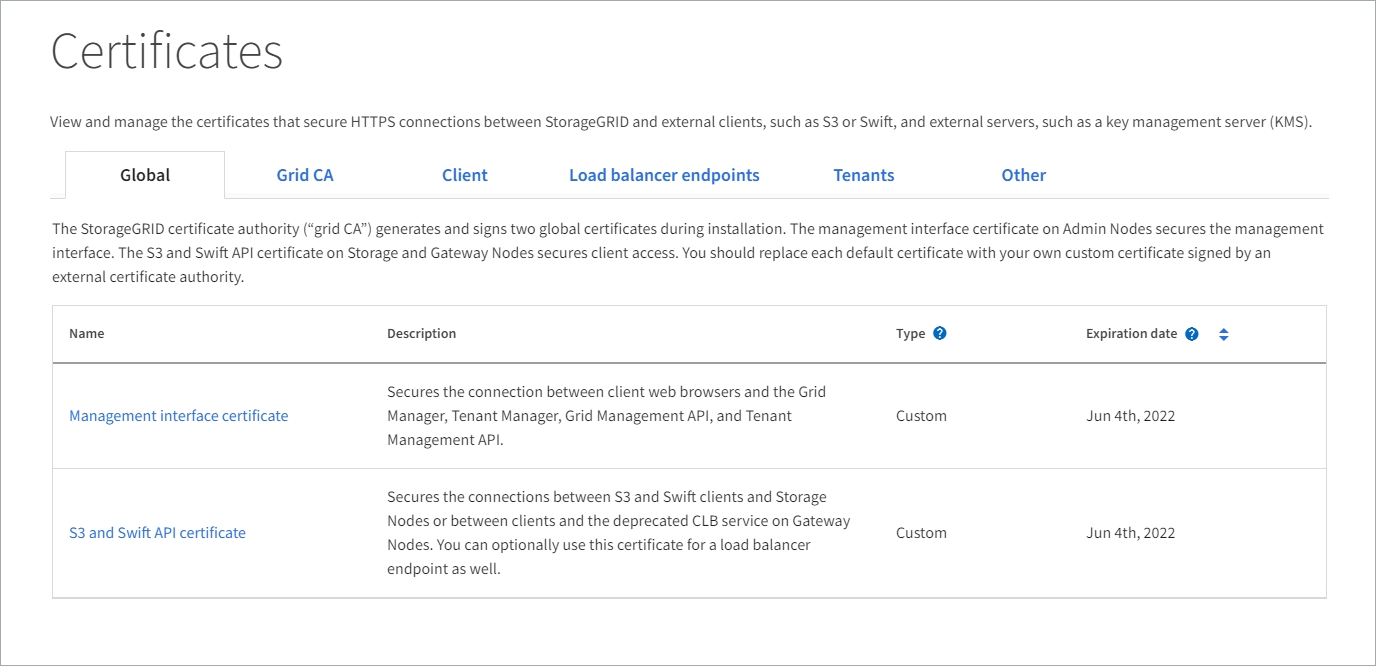Click the help icon beside Expiration date

(x=1192, y=334)
